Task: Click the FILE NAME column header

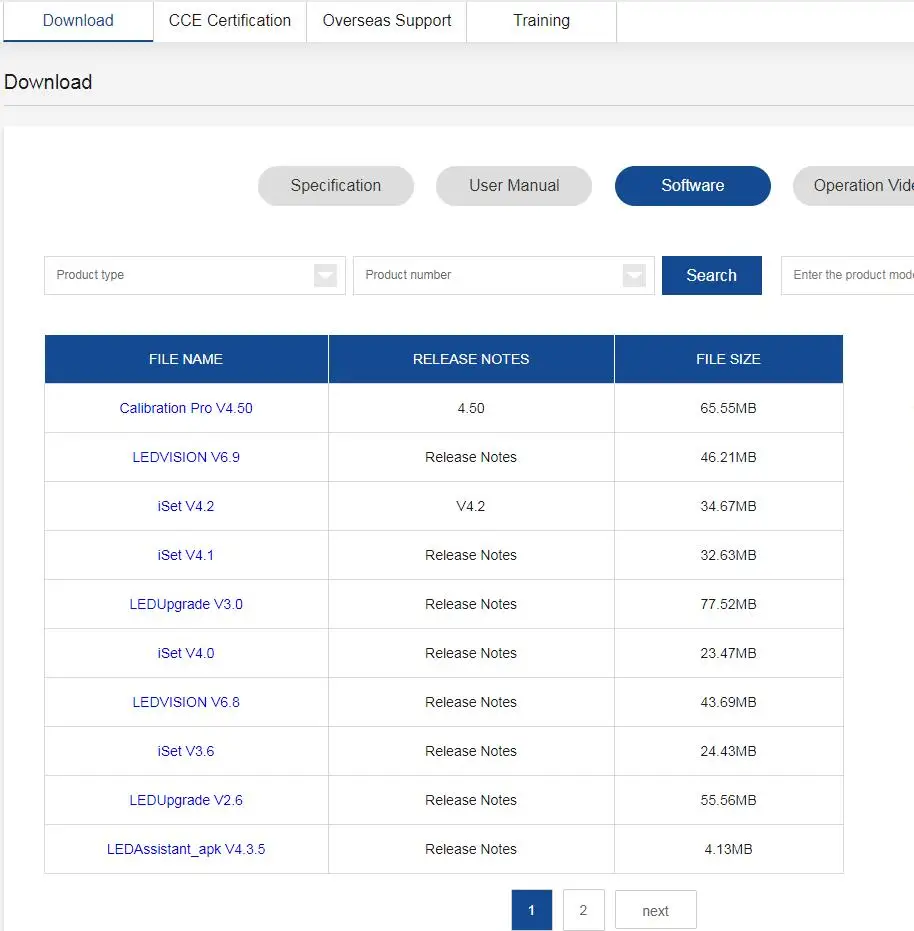Action: pyautogui.click(x=186, y=359)
